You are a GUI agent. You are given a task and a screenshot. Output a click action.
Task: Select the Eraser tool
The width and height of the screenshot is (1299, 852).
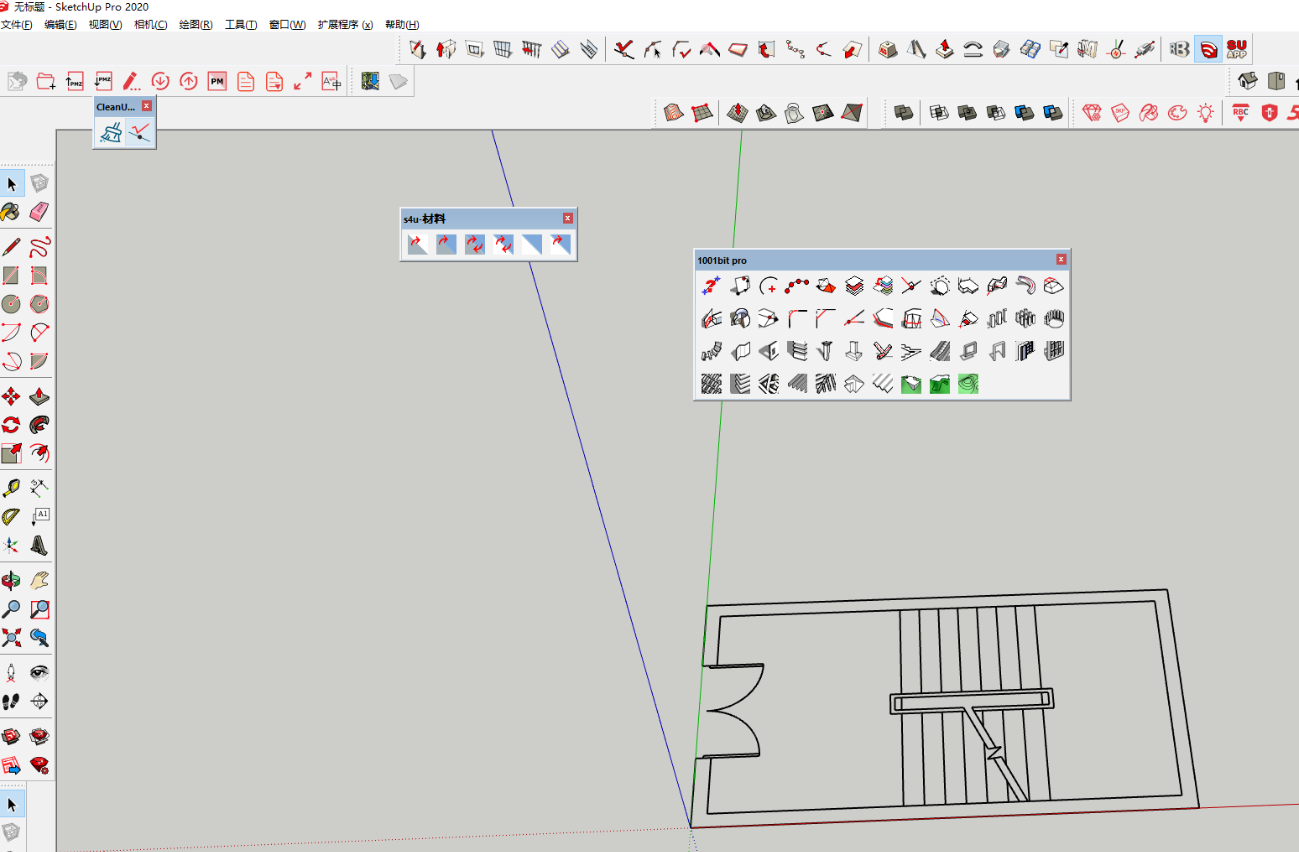(39, 212)
